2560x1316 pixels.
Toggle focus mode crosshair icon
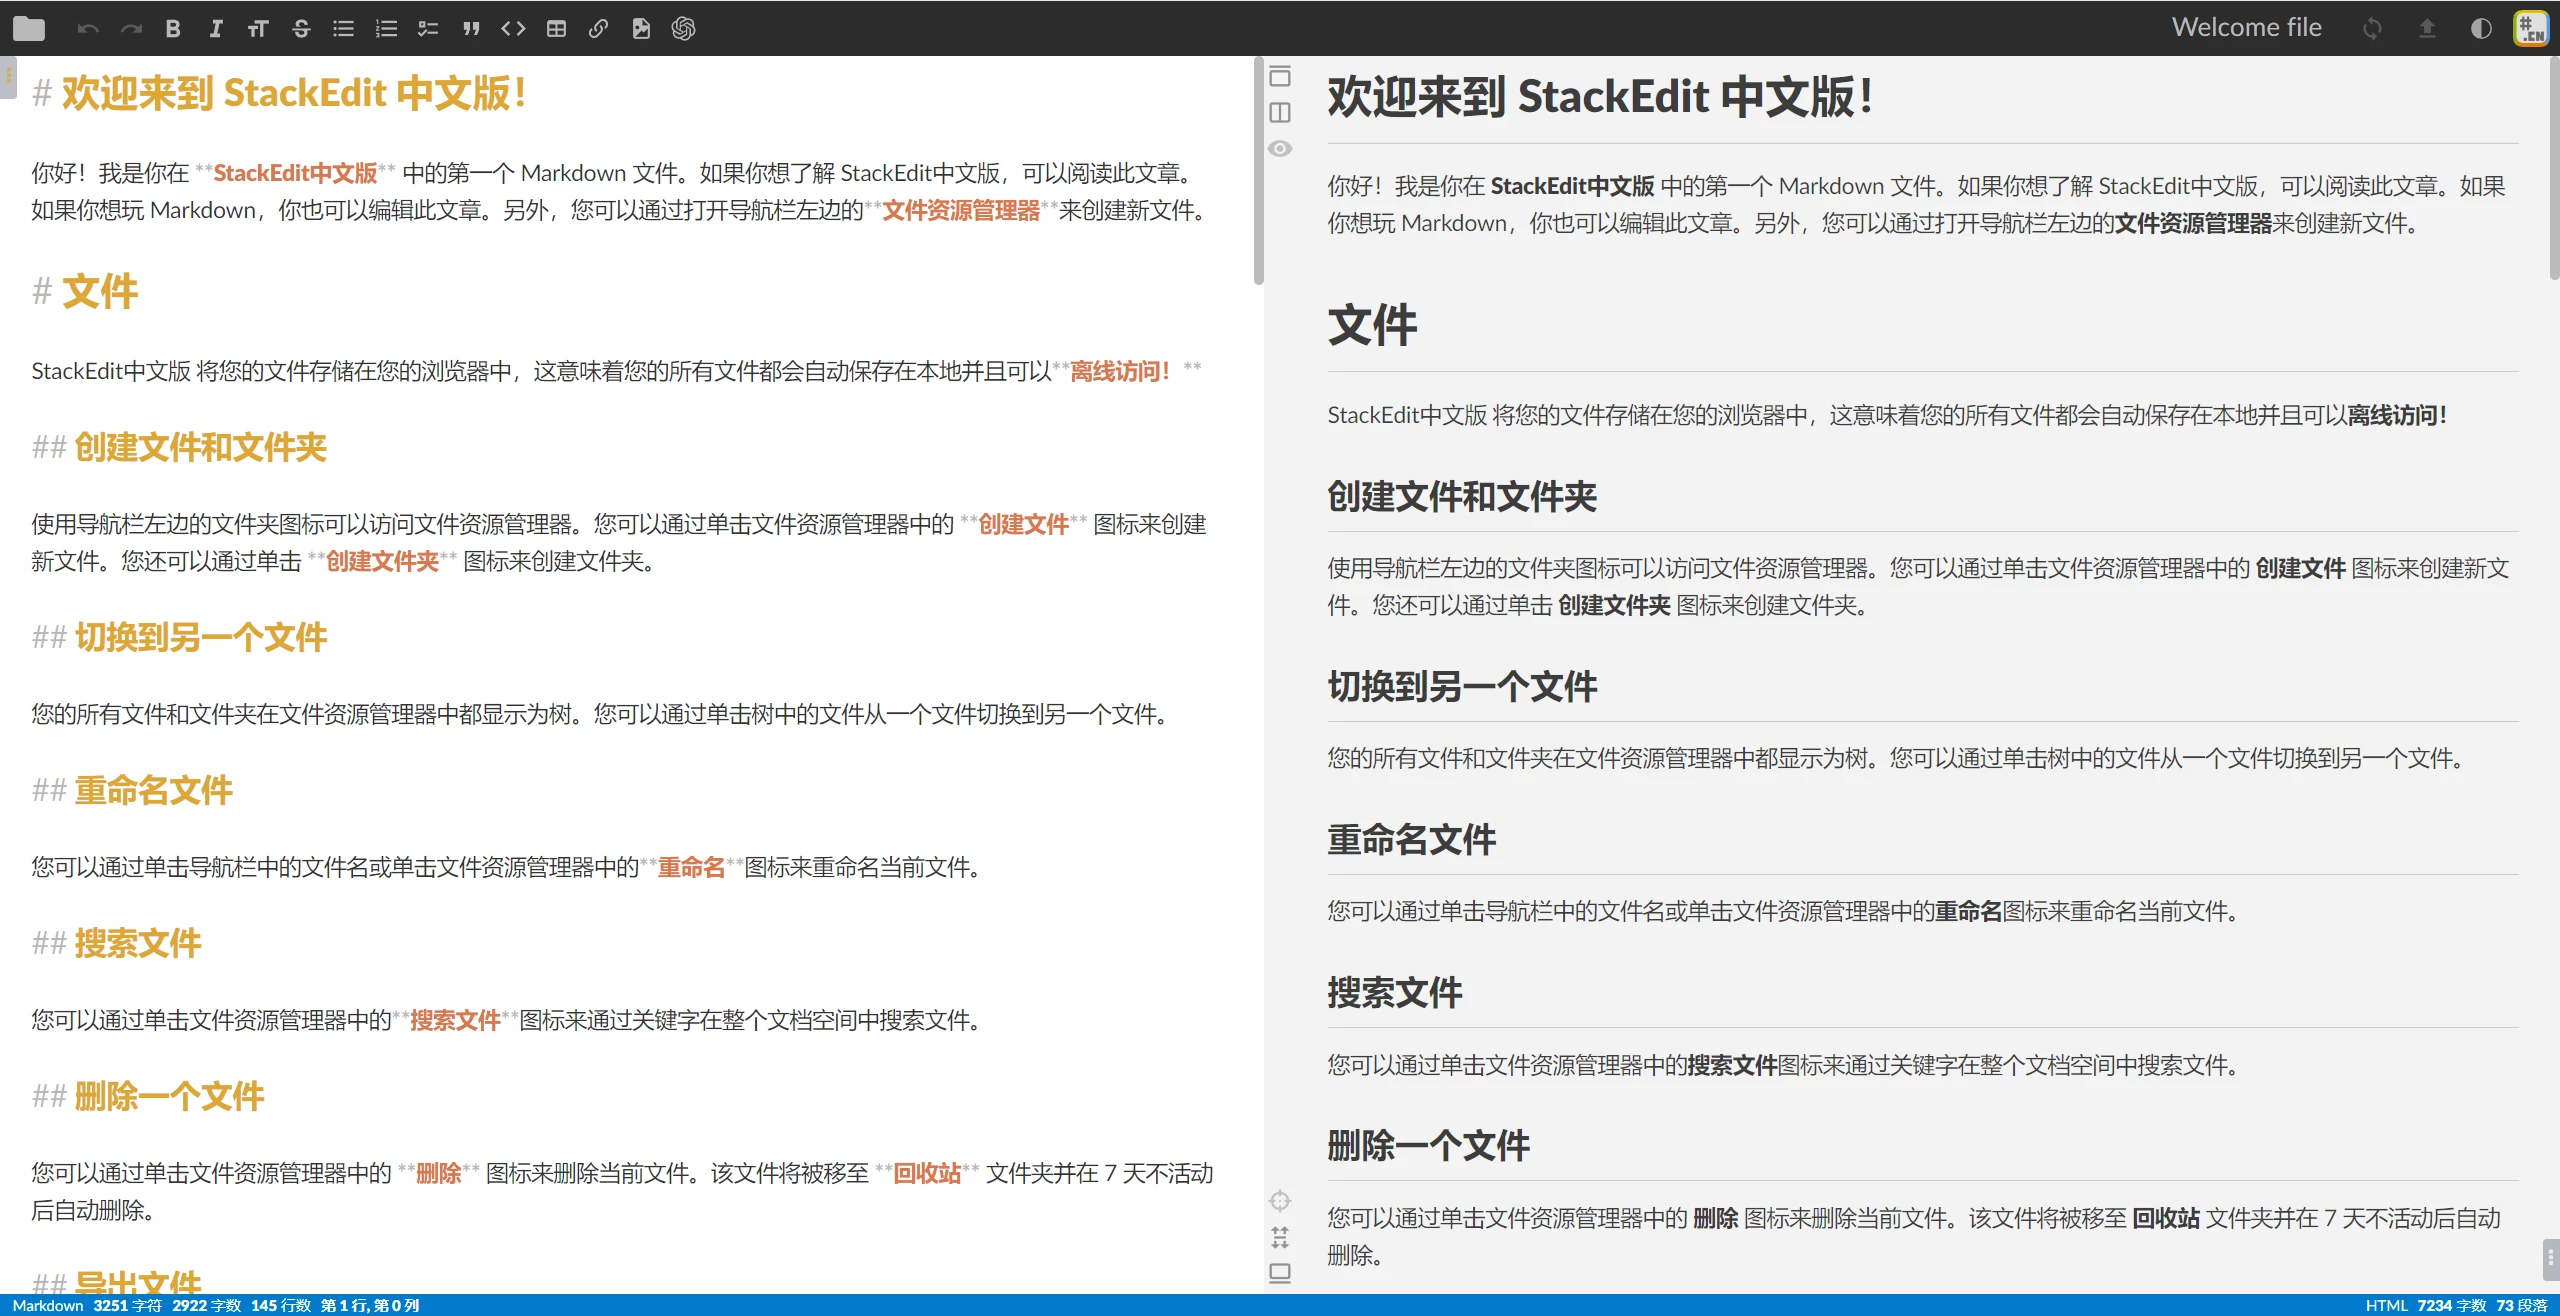pyautogui.click(x=1280, y=1201)
